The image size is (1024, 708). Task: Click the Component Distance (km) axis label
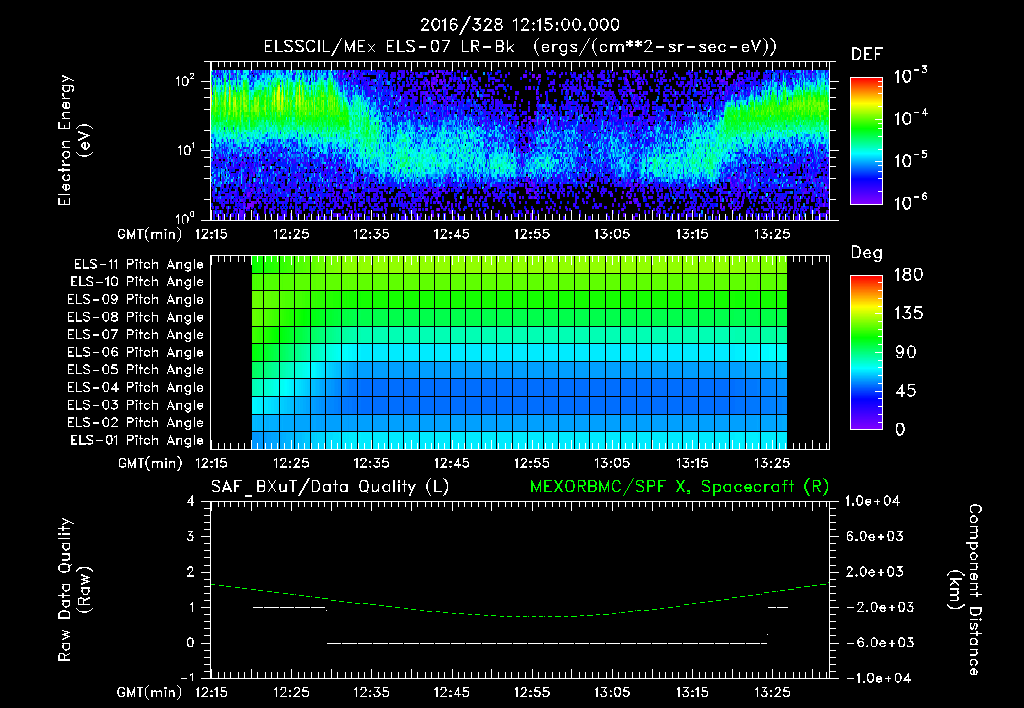965,590
